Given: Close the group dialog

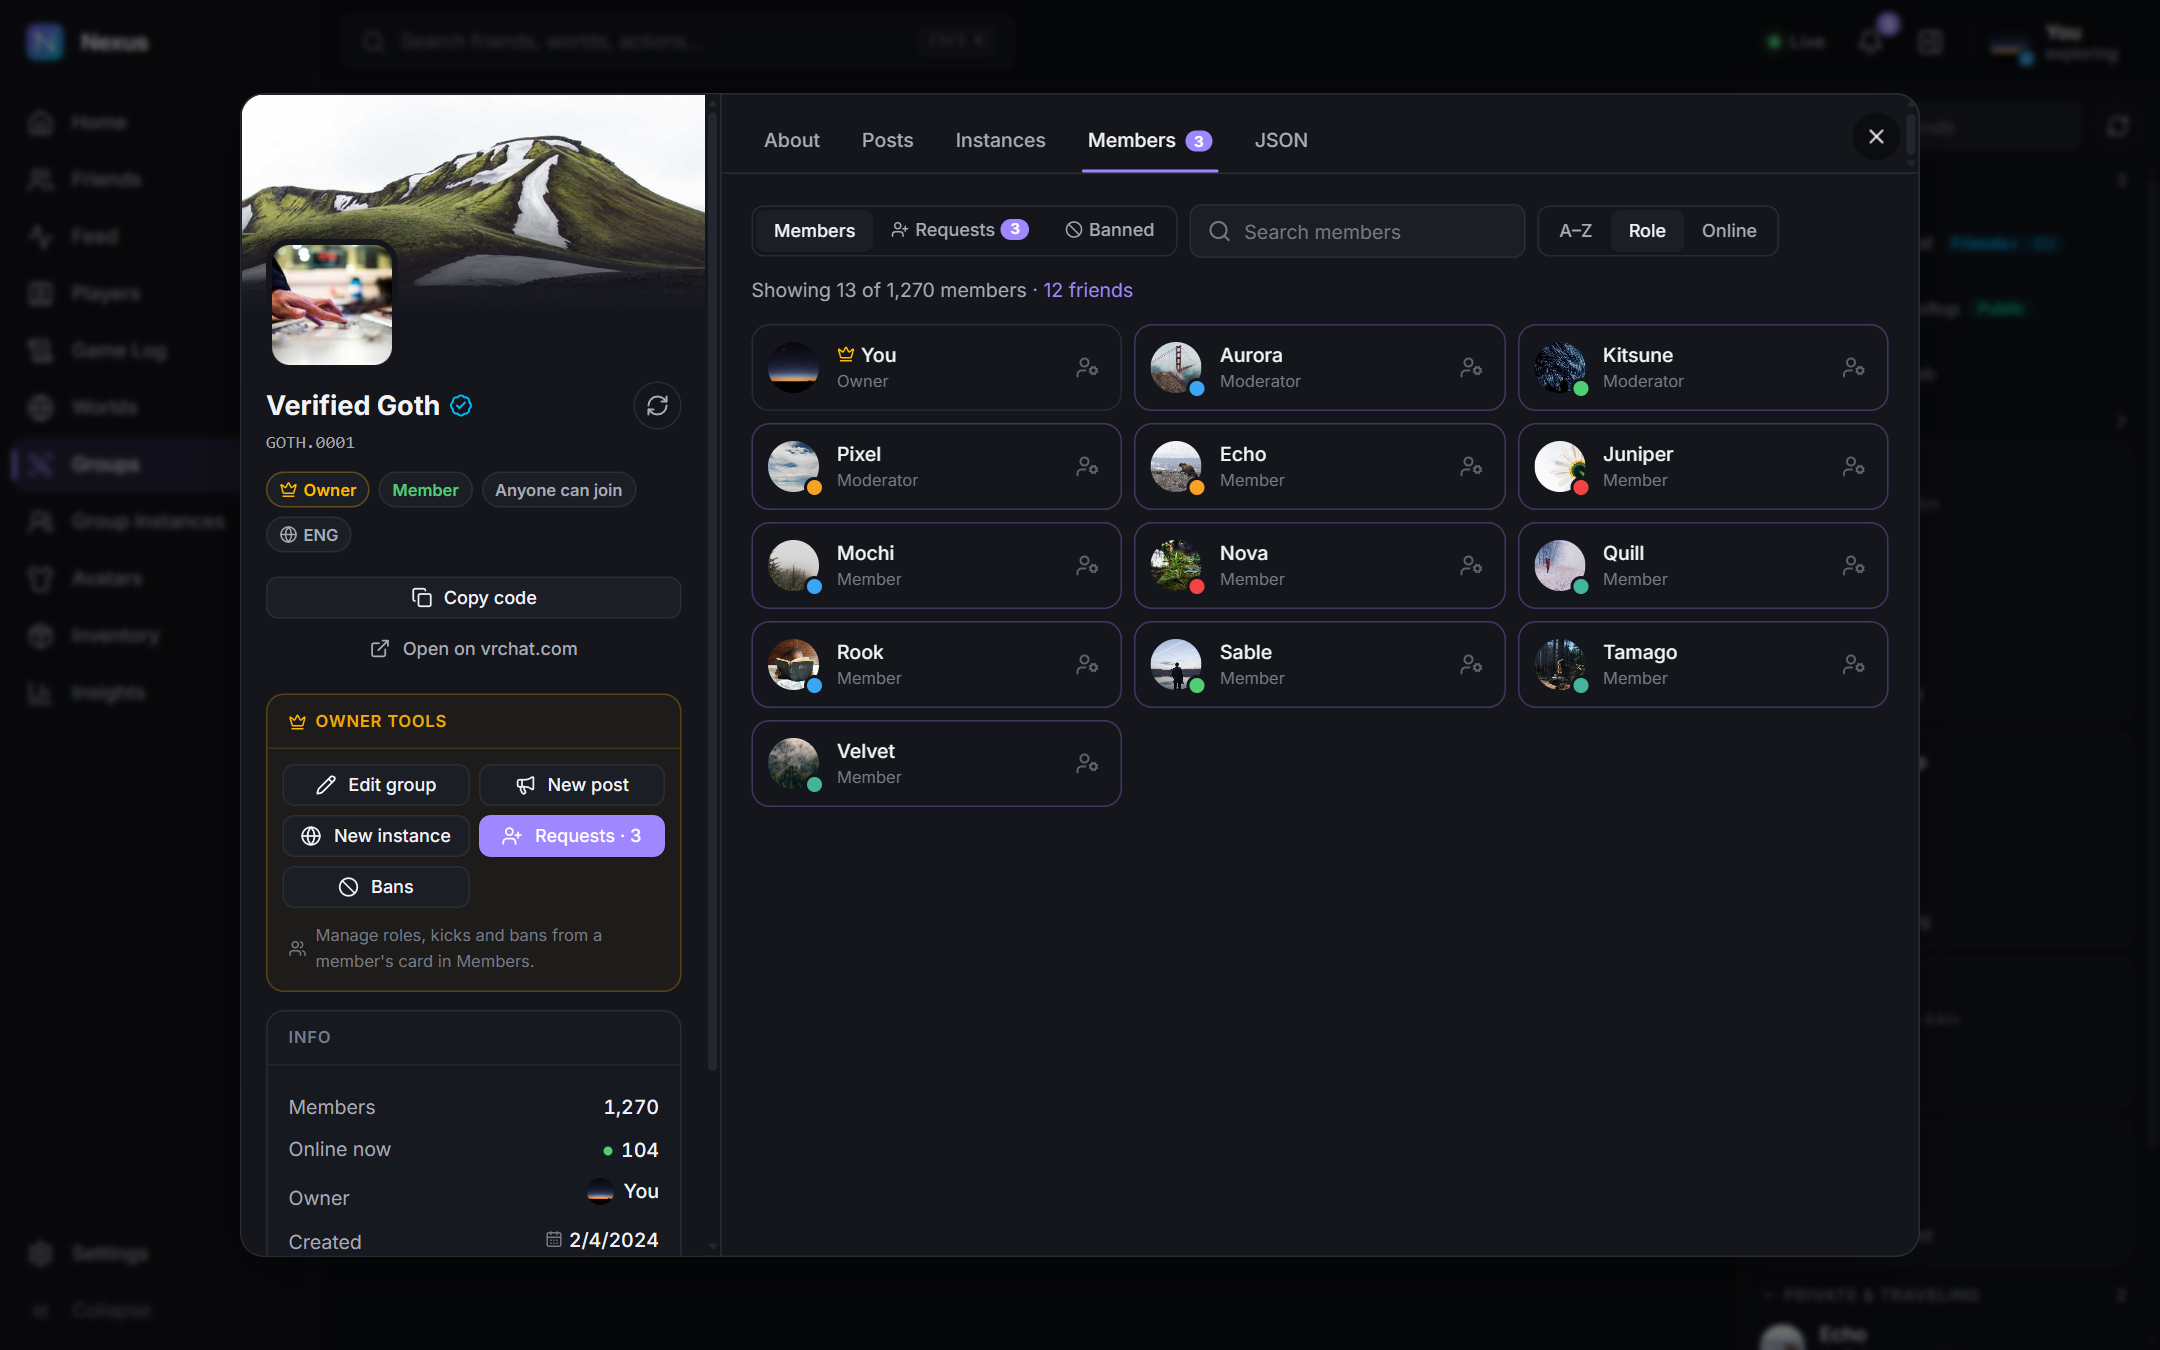Looking at the screenshot, I should point(1876,136).
